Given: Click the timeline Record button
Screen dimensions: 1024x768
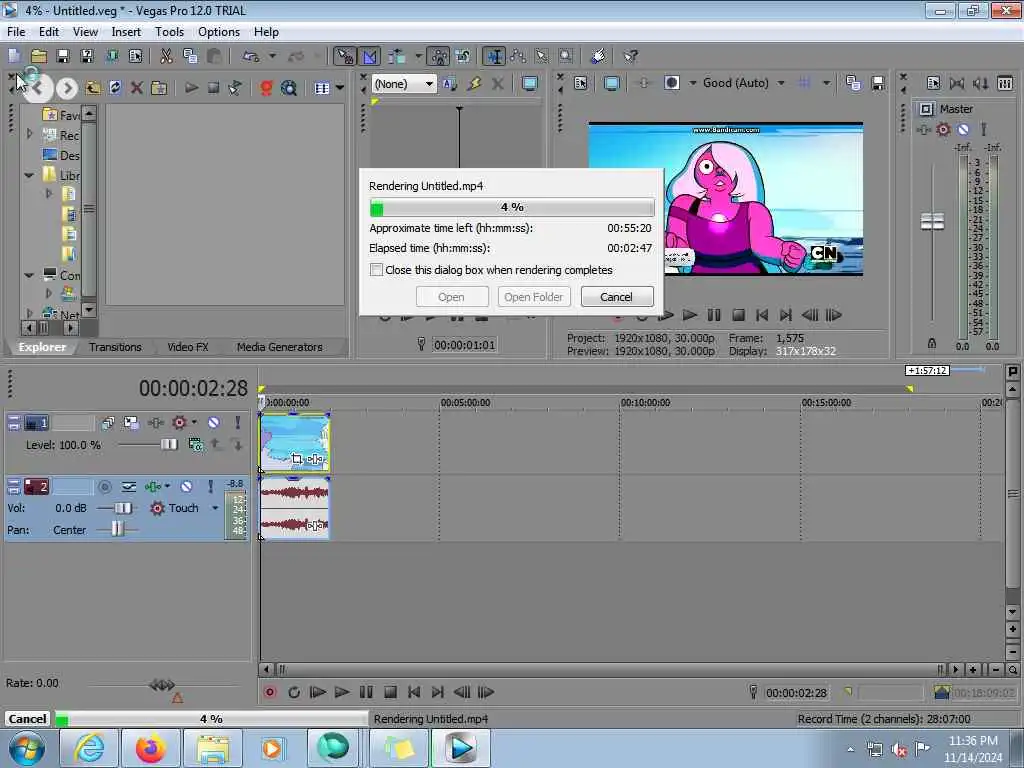Looking at the screenshot, I should click(x=270, y=692).
